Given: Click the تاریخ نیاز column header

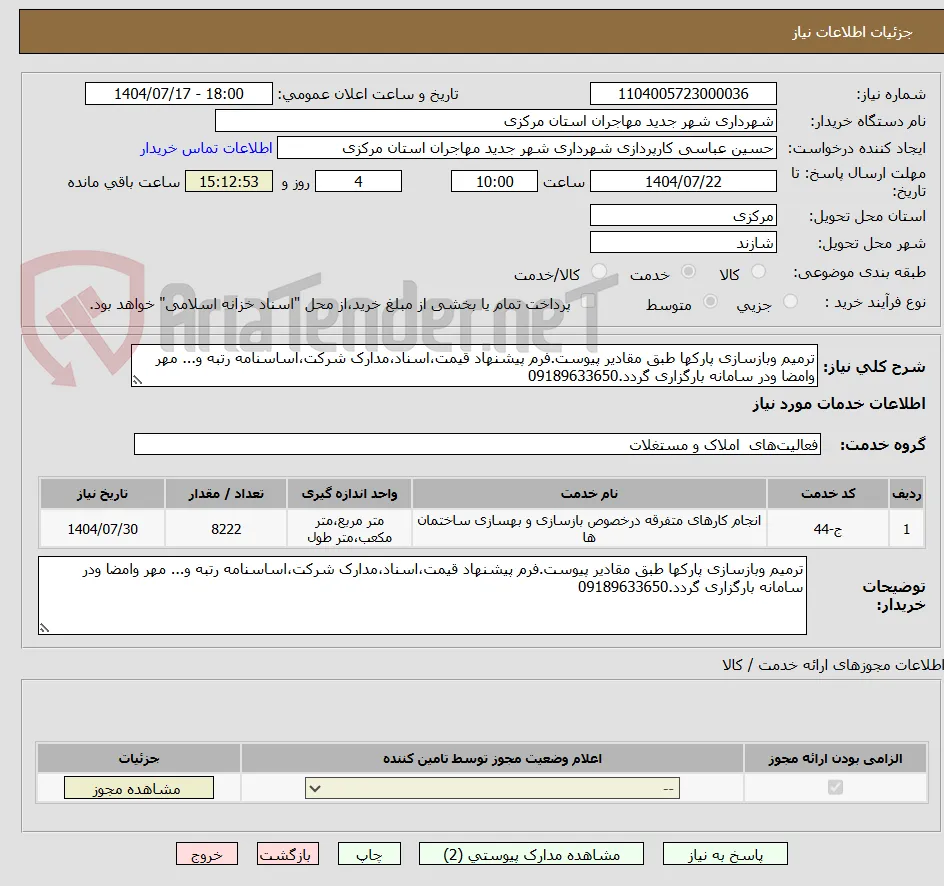Looking at the screenshot, I should (102, 494).
